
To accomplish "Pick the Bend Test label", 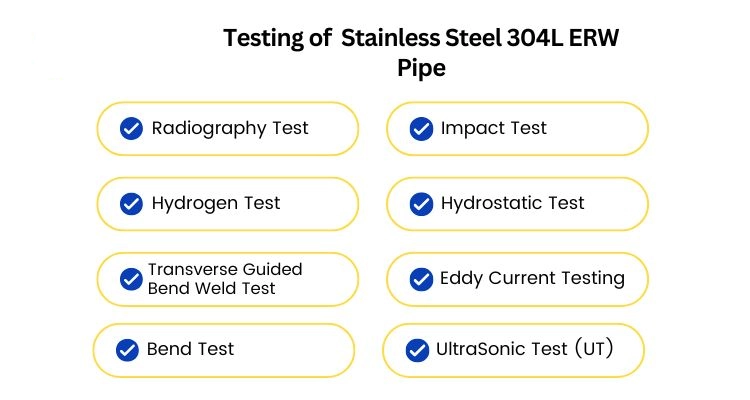I will click(x=190, y=349).
